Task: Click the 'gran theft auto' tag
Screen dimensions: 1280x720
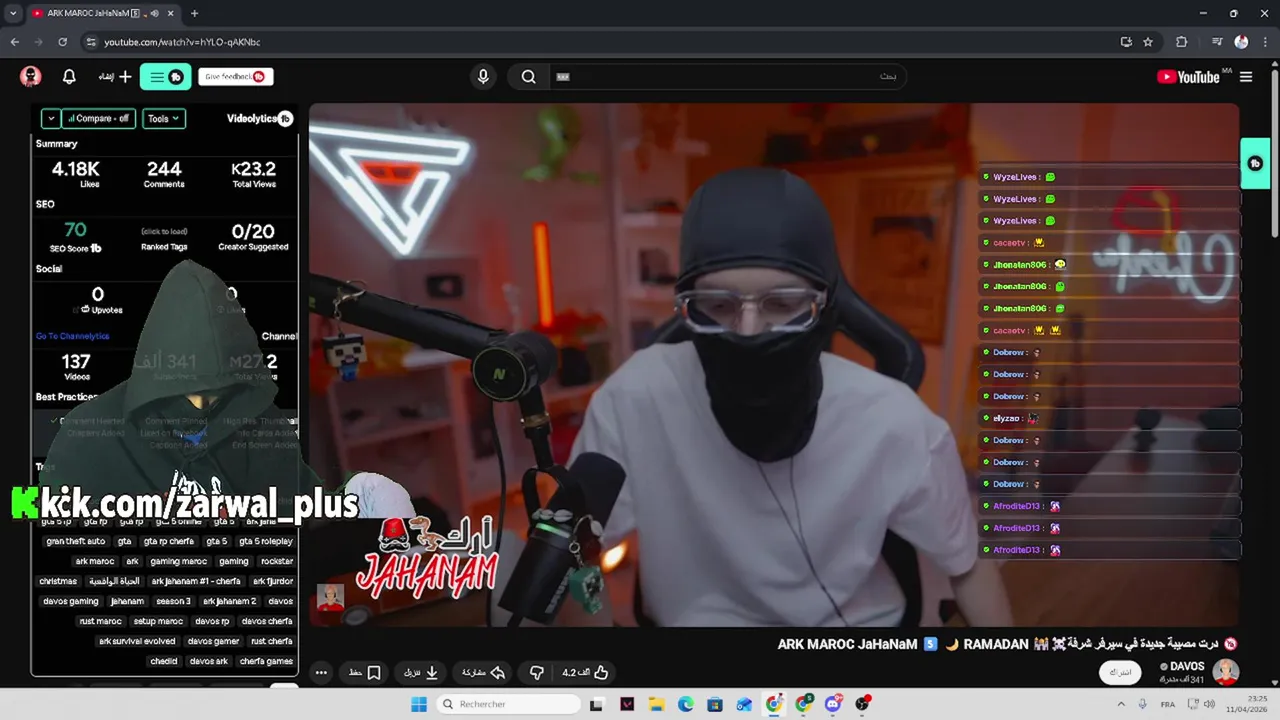Action: 76,541
